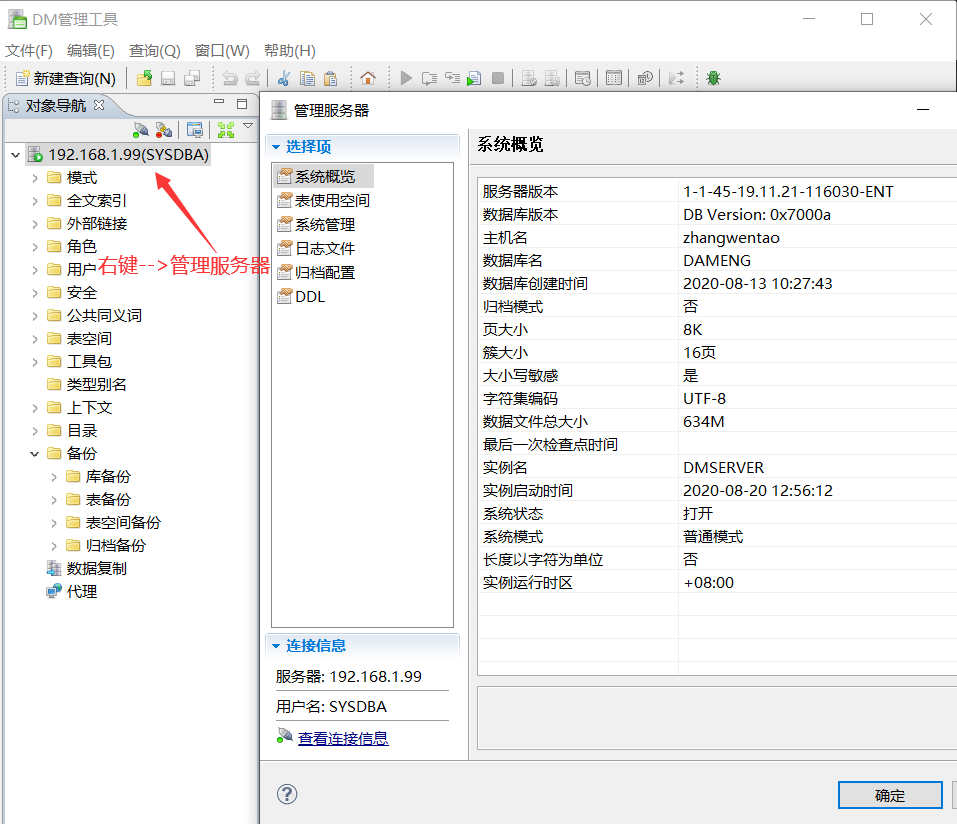The height and width of the screenshot is (824, 957).
Task: Maximize the 对象导航 panel
Action: [x=242, y=104]
